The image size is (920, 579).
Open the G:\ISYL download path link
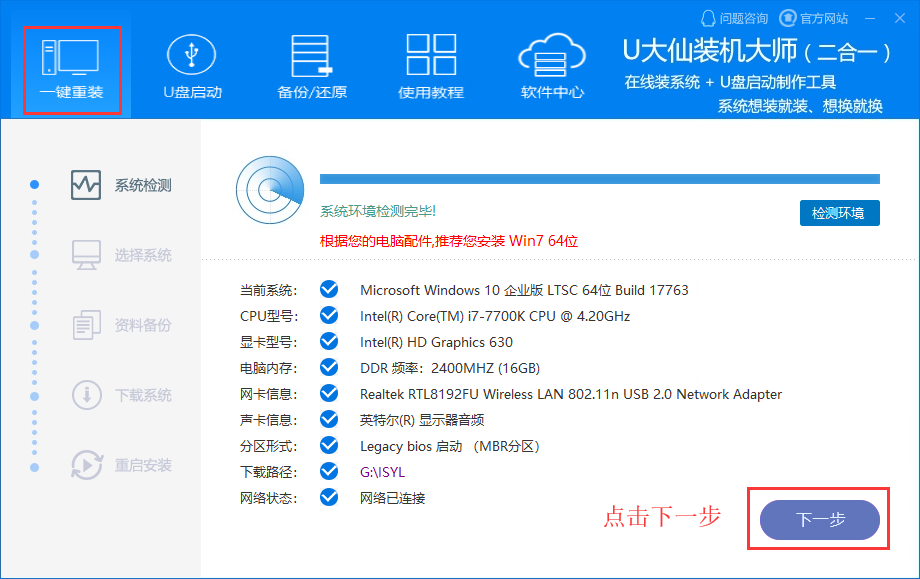(x=383, y=472)
